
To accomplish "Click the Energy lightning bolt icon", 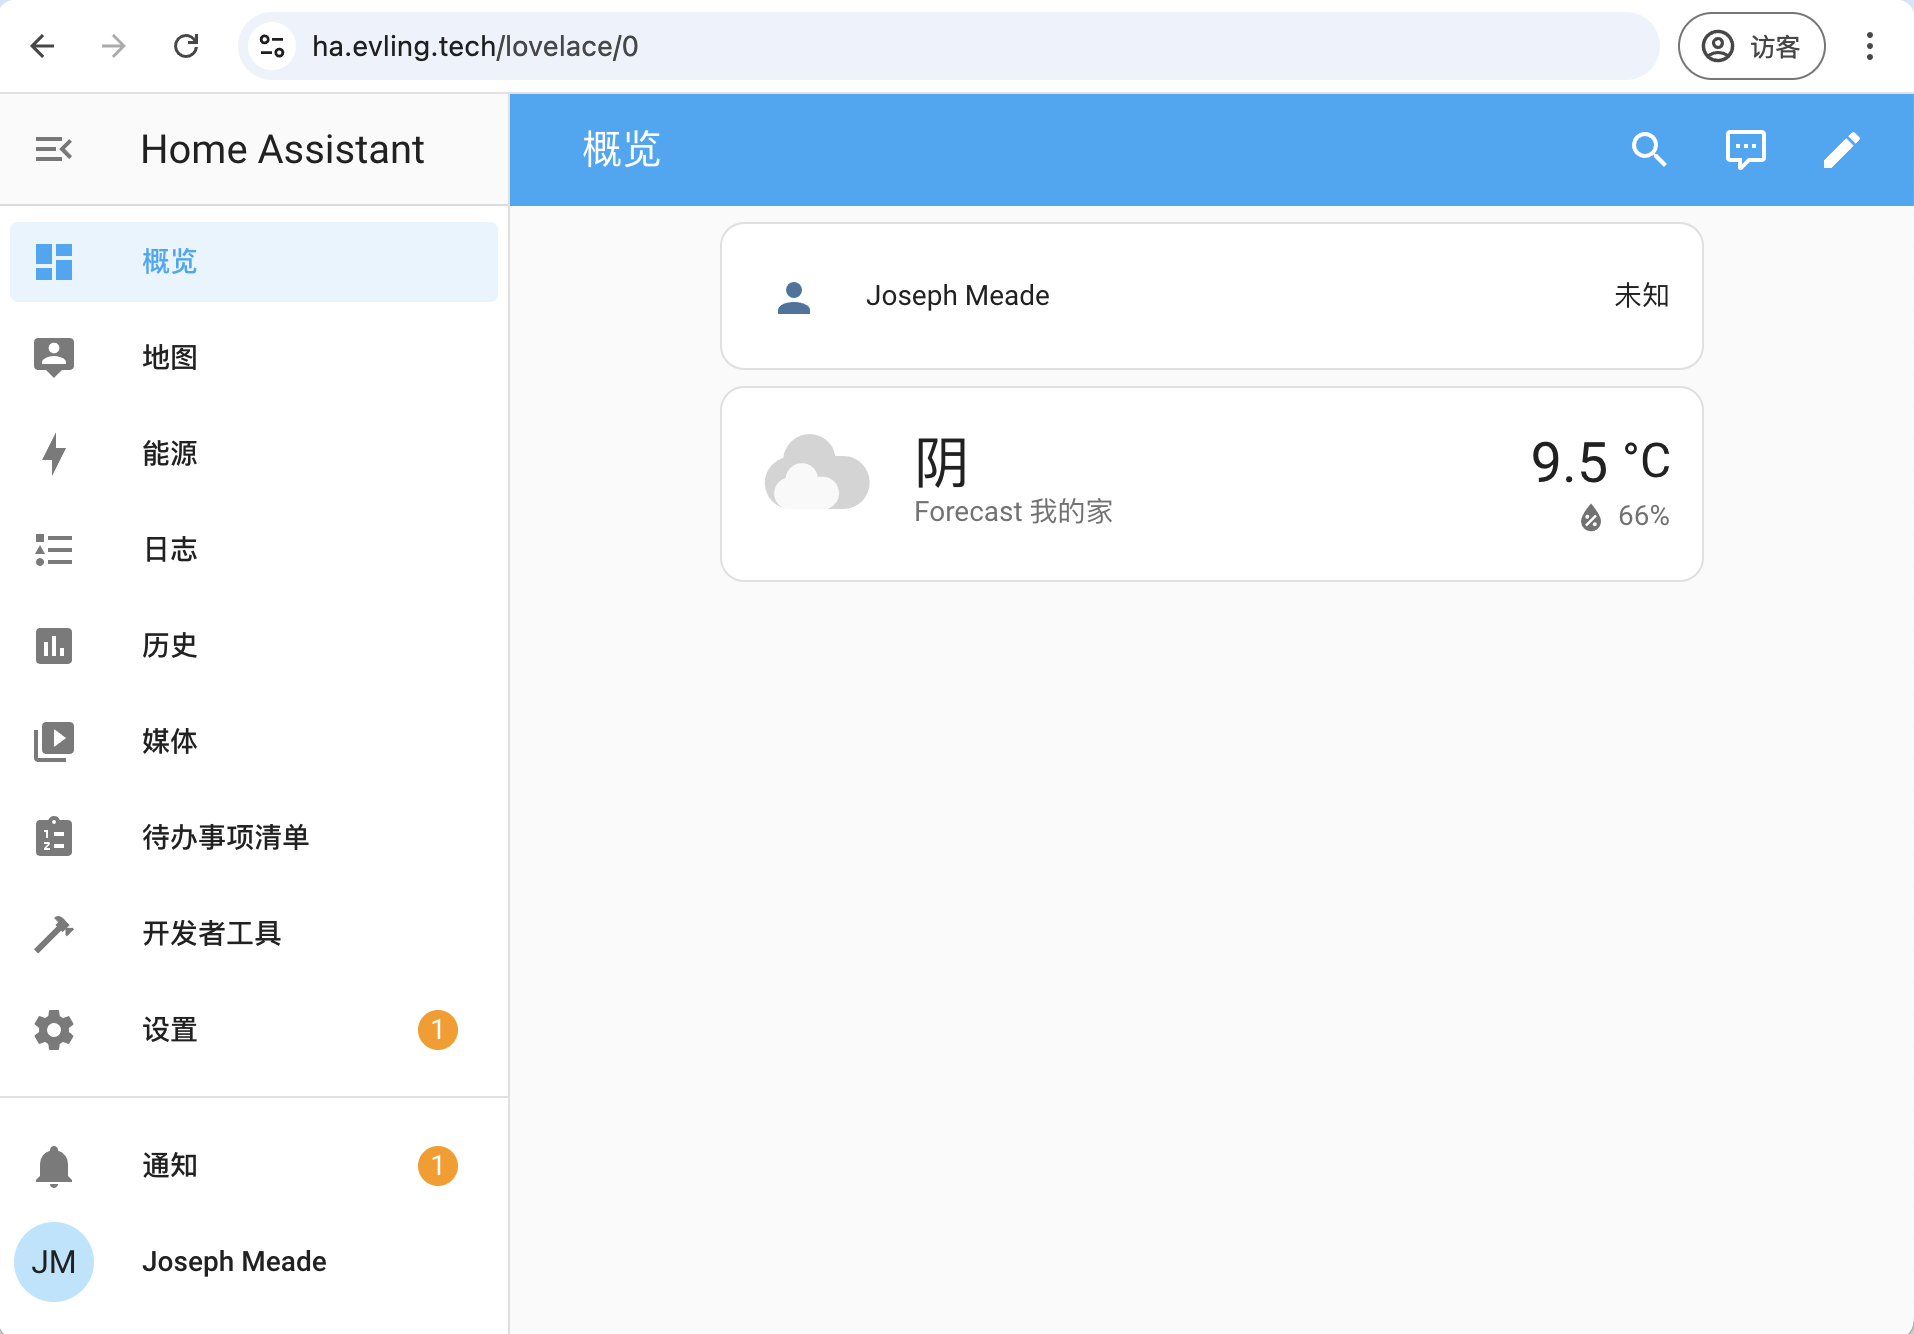I will coord(54,453).
